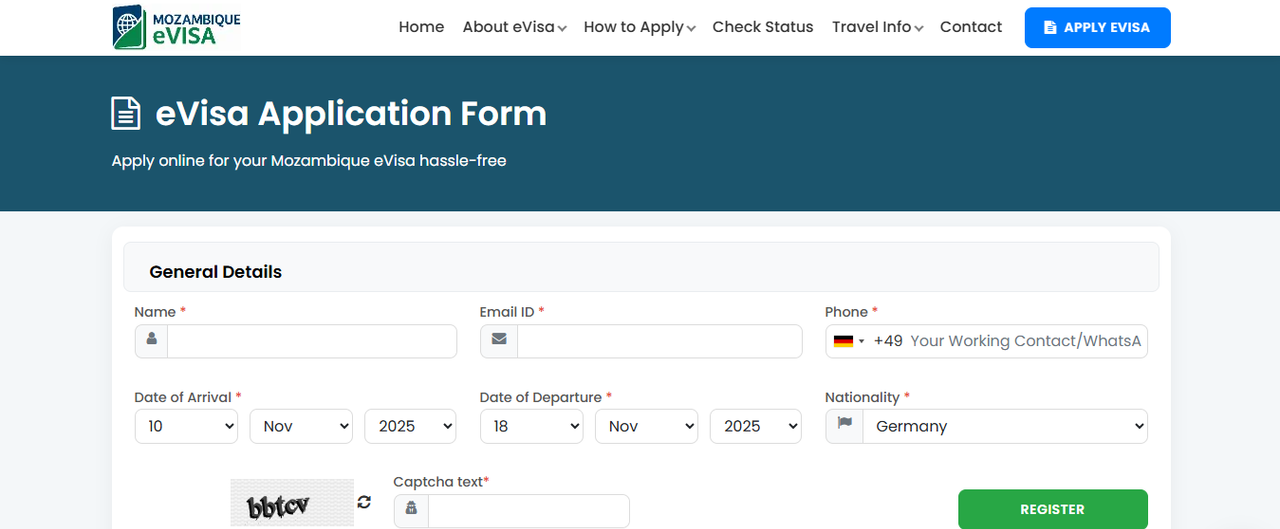
Task: Click the captcha field icon
Action: tap(411, 510)
